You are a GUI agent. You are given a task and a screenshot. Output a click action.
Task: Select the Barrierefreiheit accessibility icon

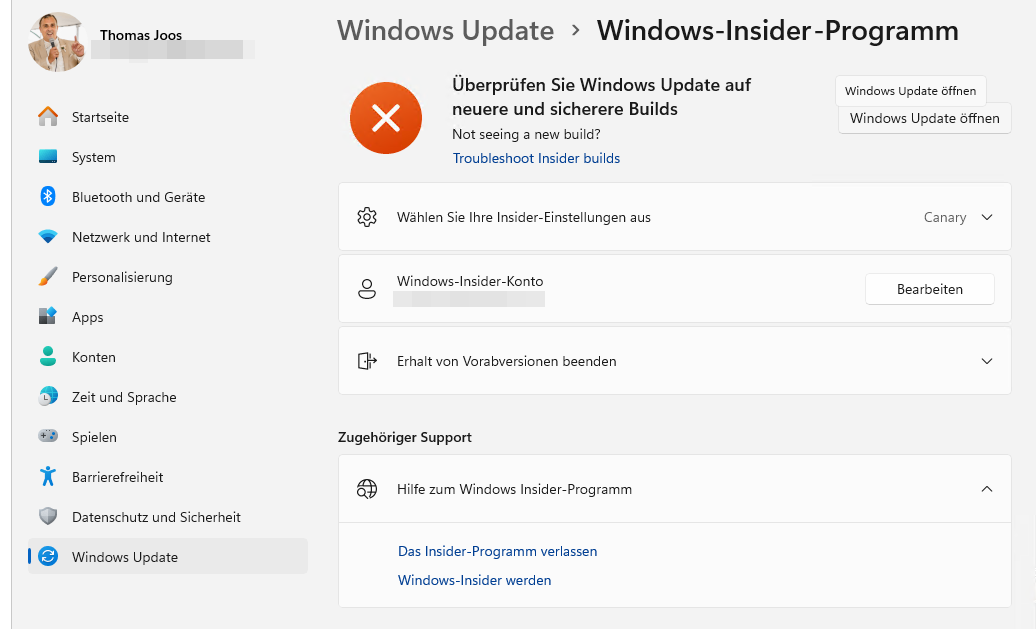(48, 477)
